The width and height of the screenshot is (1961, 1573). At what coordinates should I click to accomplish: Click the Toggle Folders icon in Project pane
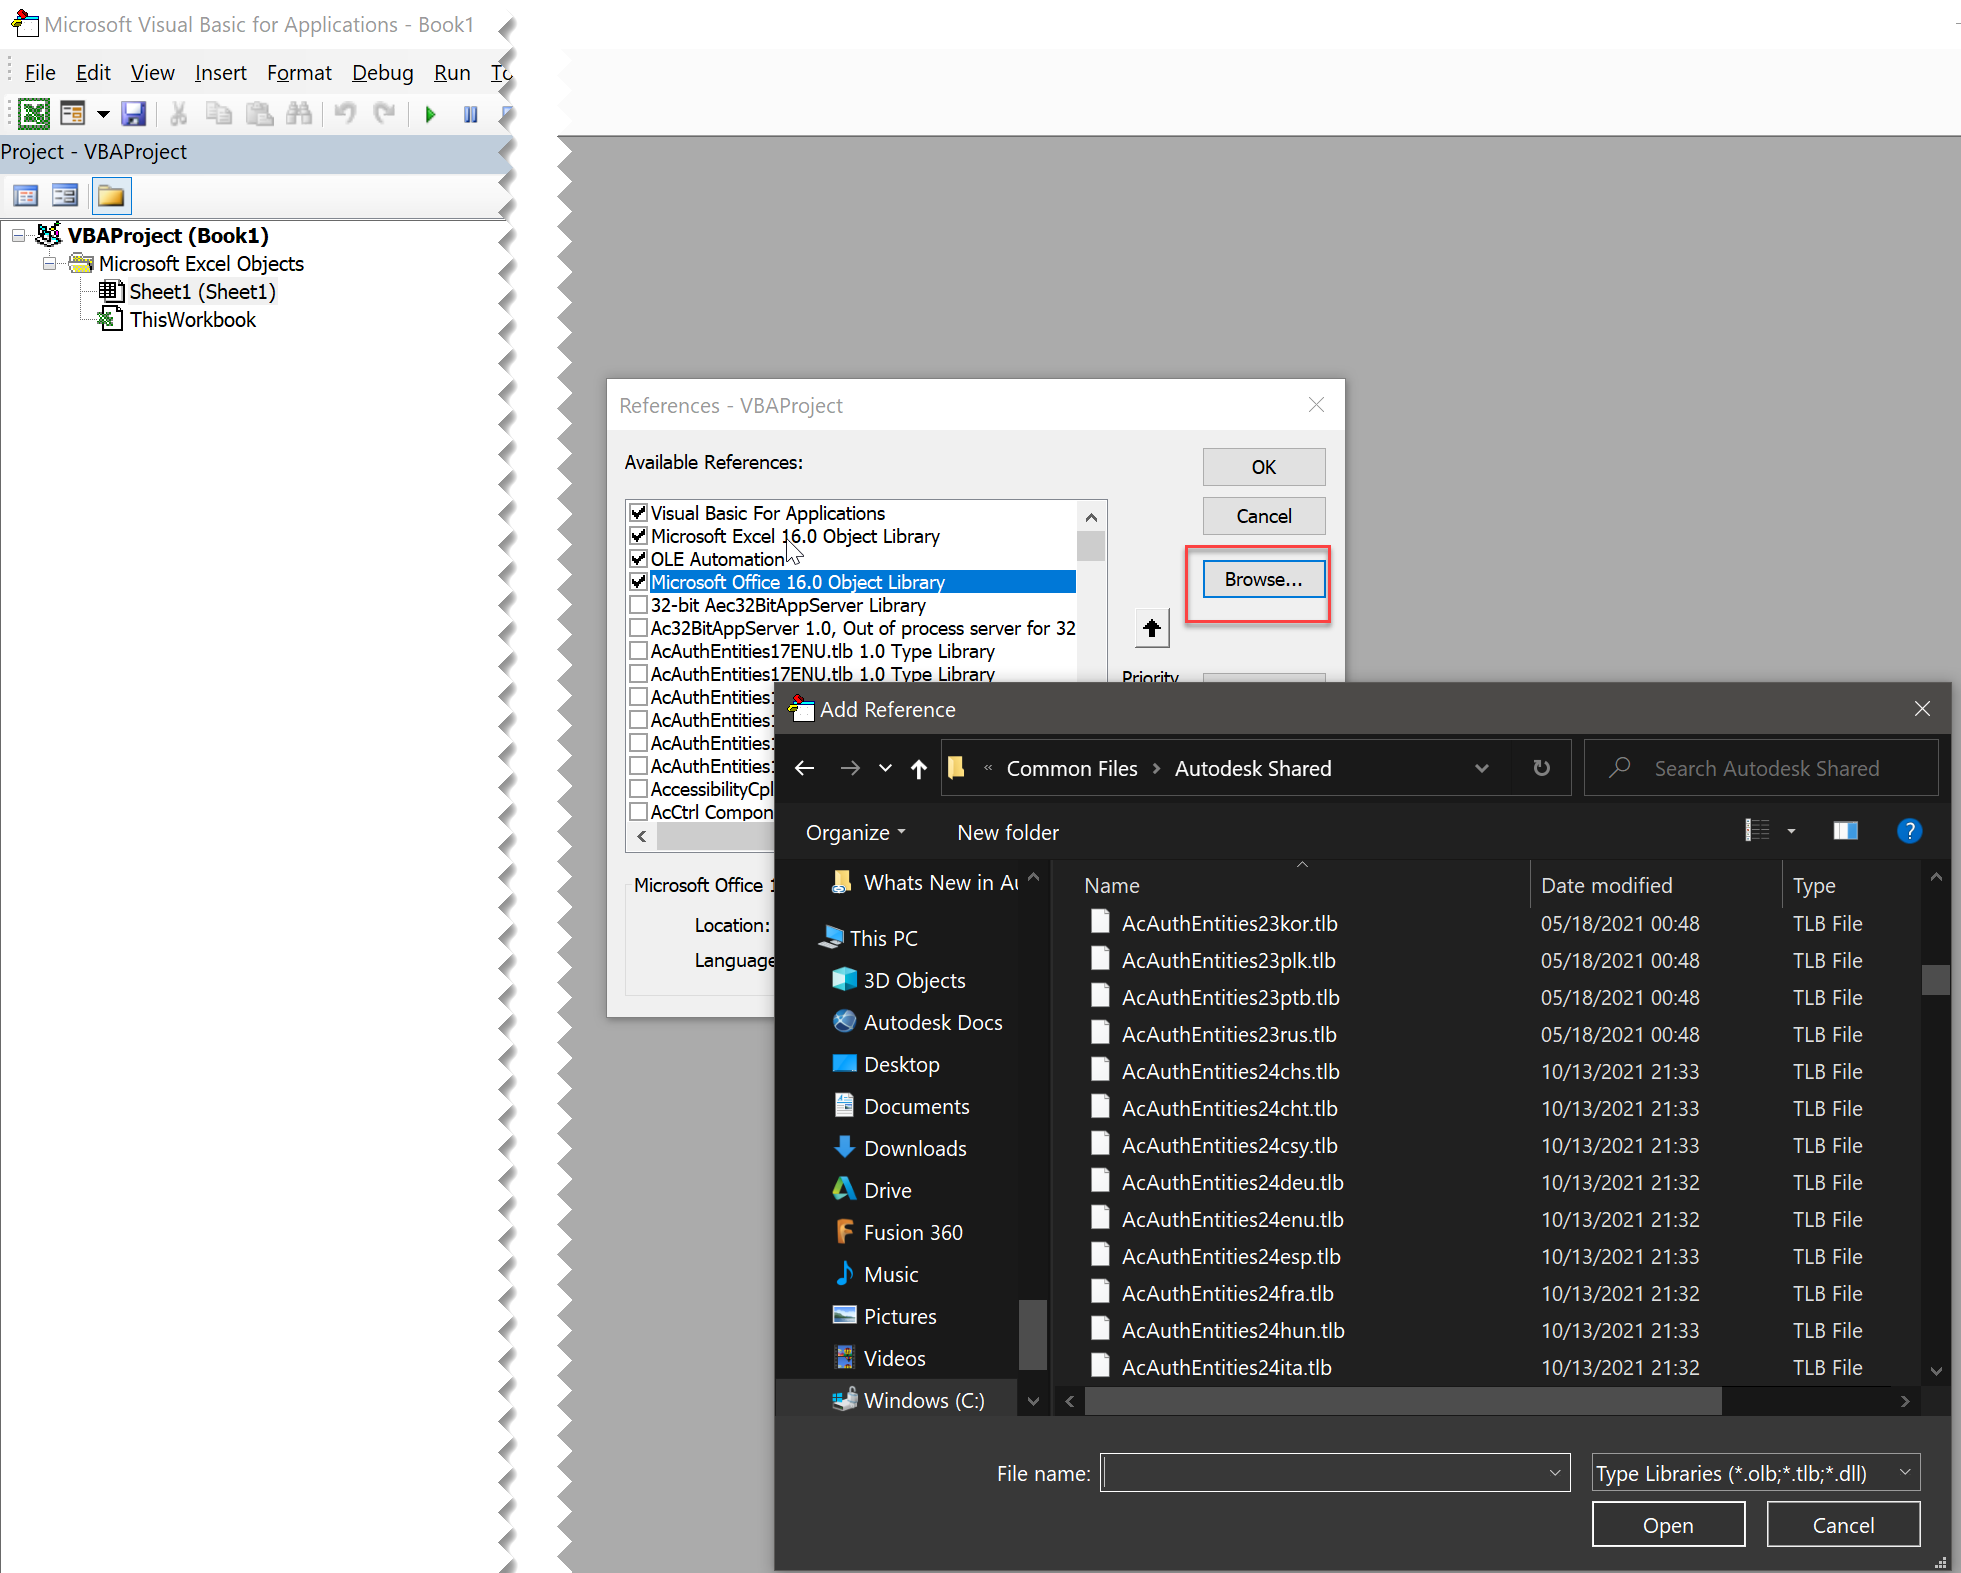click(111, 196)
